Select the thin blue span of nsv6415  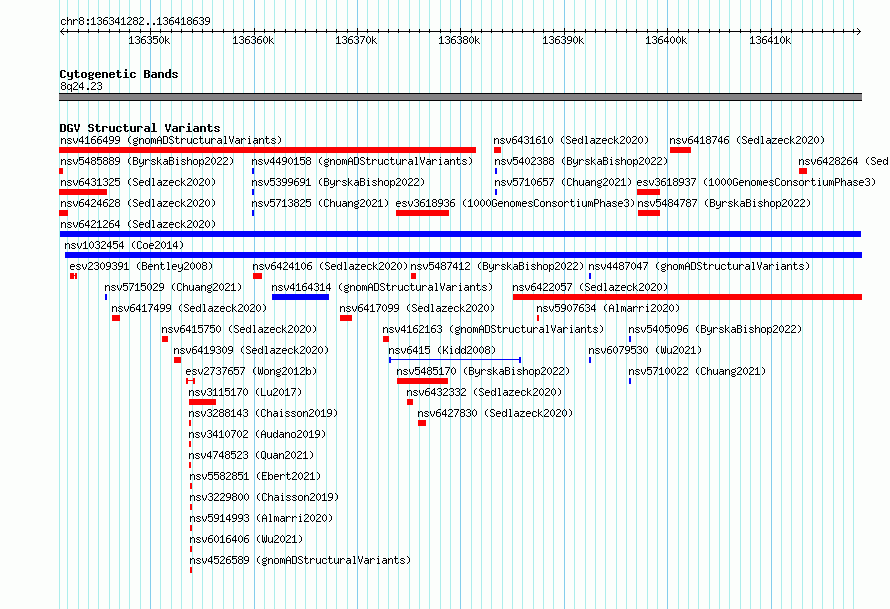455,360
